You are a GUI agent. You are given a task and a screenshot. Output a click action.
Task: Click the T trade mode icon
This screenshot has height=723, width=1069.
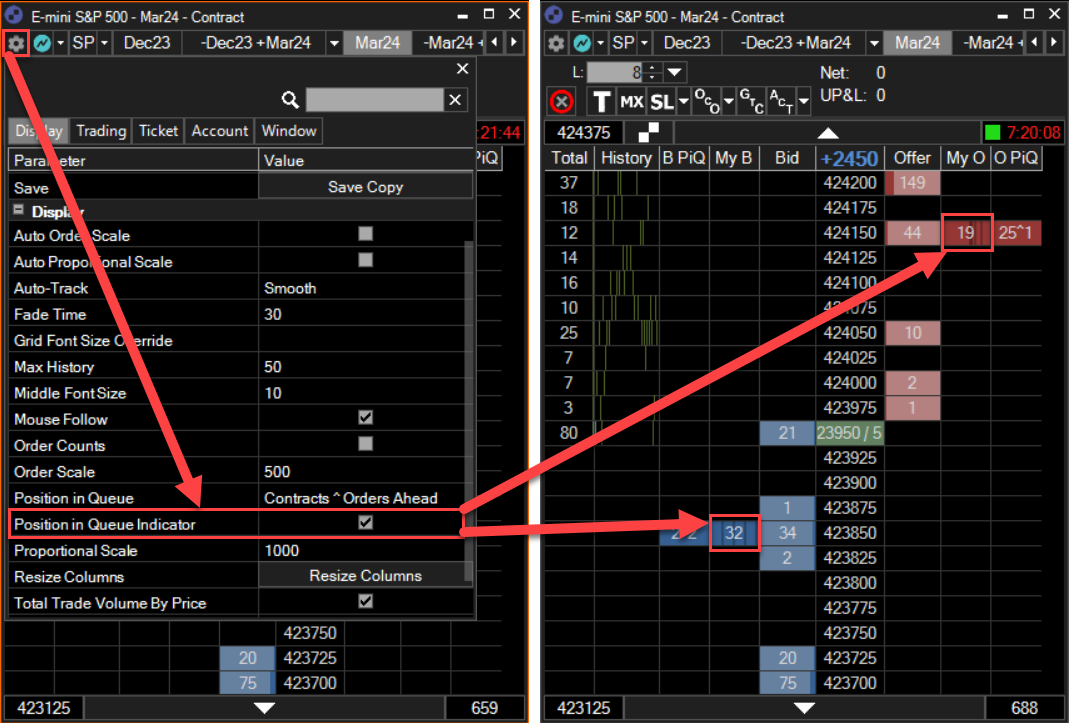pyautogui.click(x=601, y=101)
